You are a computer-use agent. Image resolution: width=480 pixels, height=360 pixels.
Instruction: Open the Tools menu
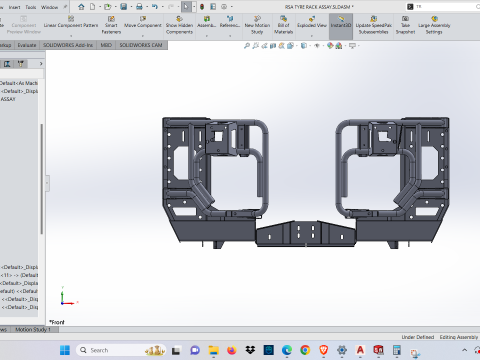point(31,7)
